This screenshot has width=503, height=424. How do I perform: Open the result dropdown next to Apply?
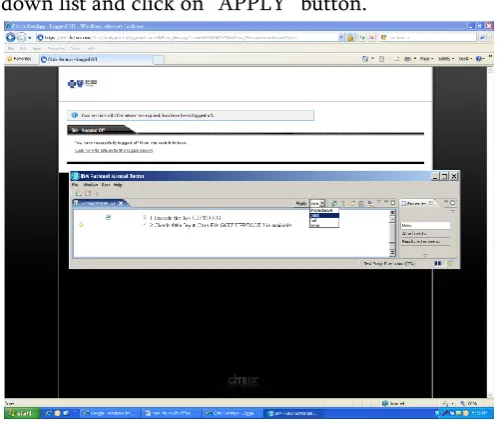(x=317, y=203)
